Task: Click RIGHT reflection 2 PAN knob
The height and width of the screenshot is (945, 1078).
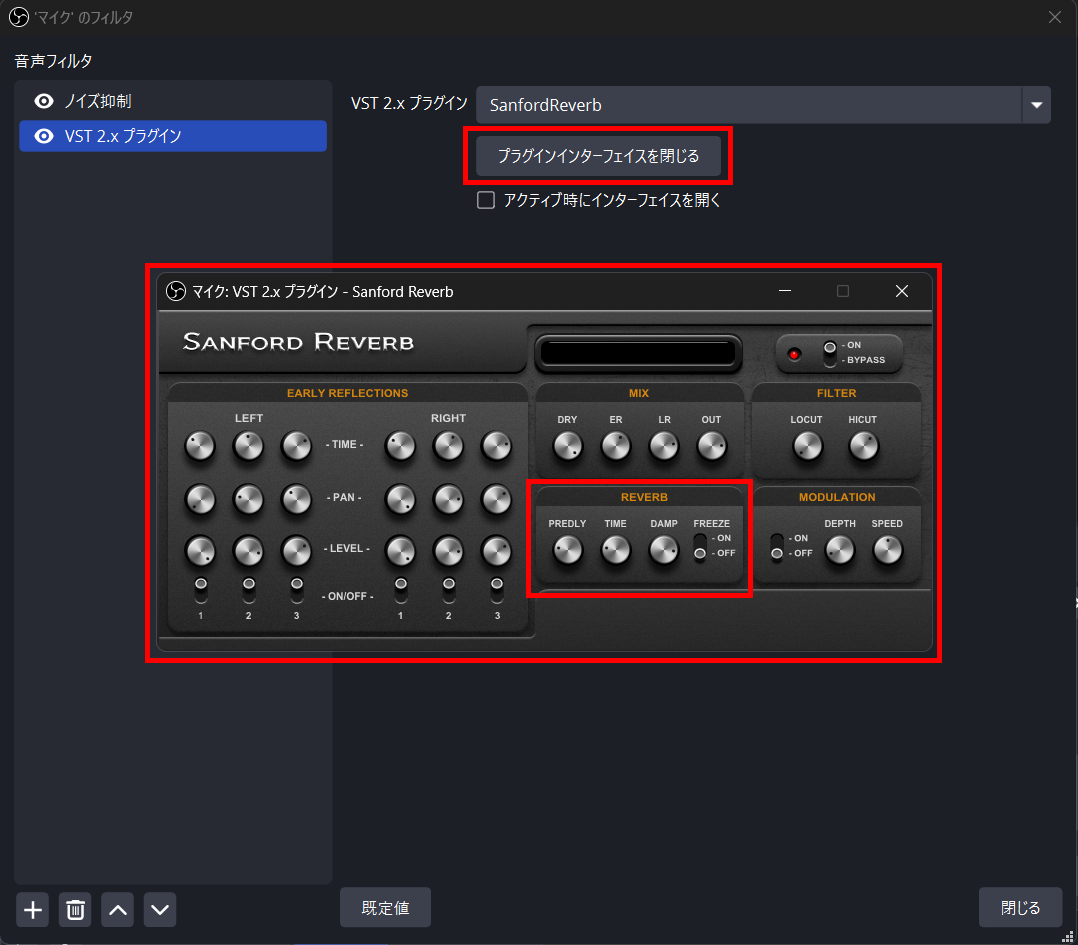Action: click(x=448, y=499)
